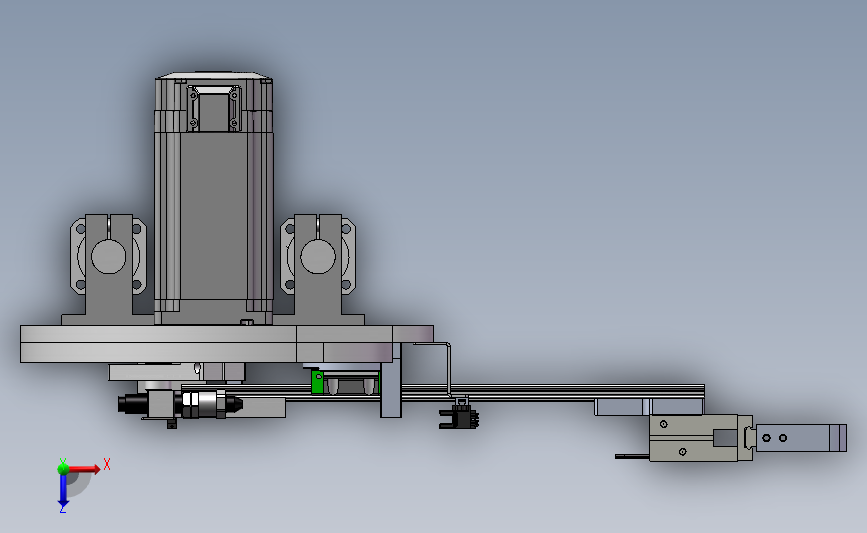Select the wide horizontal base plate

coord(227,343)
